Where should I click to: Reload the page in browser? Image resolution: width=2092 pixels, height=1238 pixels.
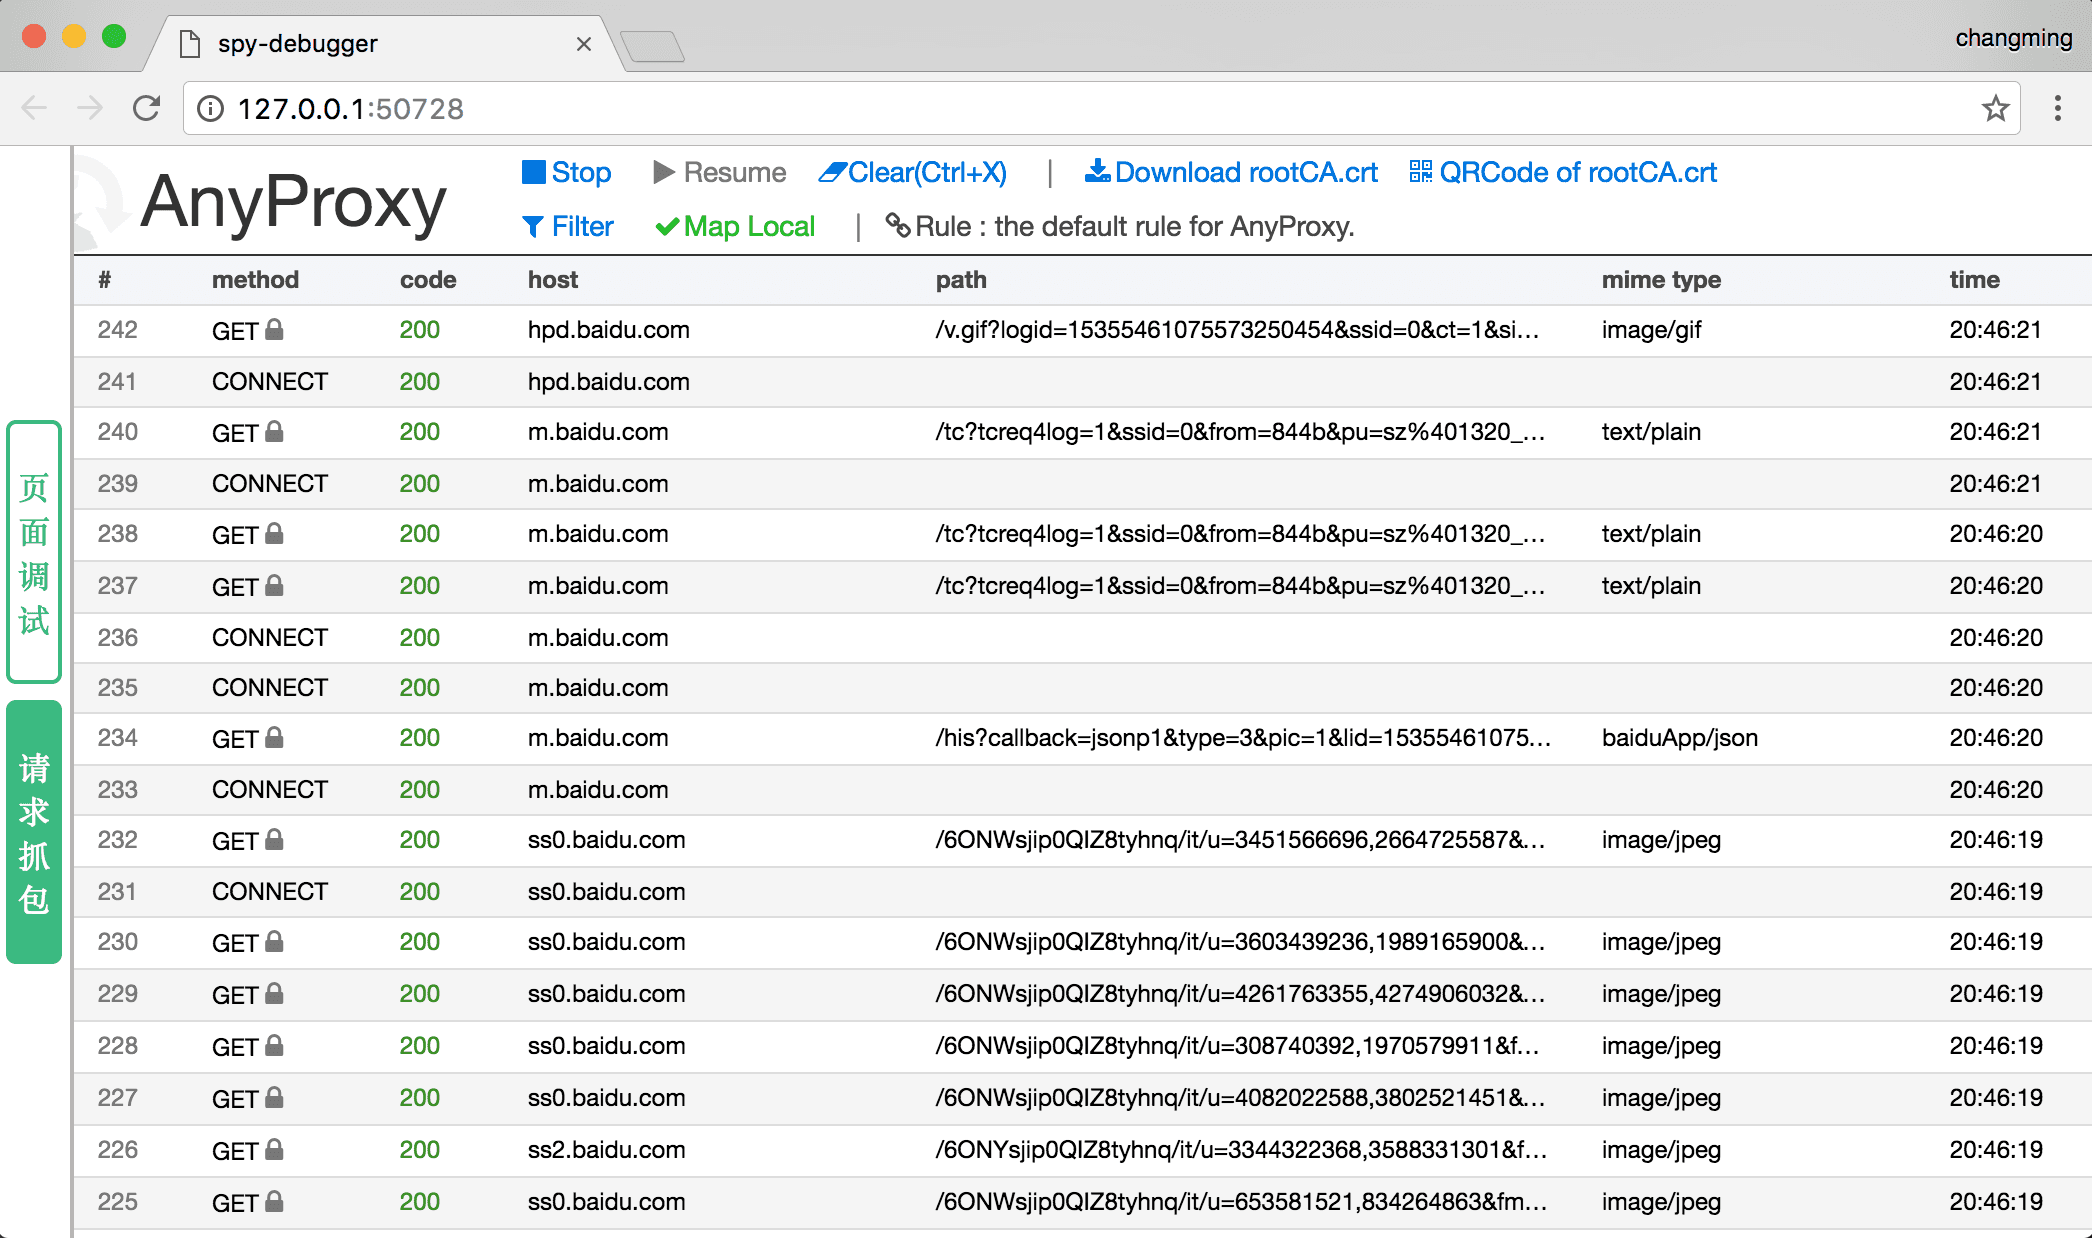[147, 108]
